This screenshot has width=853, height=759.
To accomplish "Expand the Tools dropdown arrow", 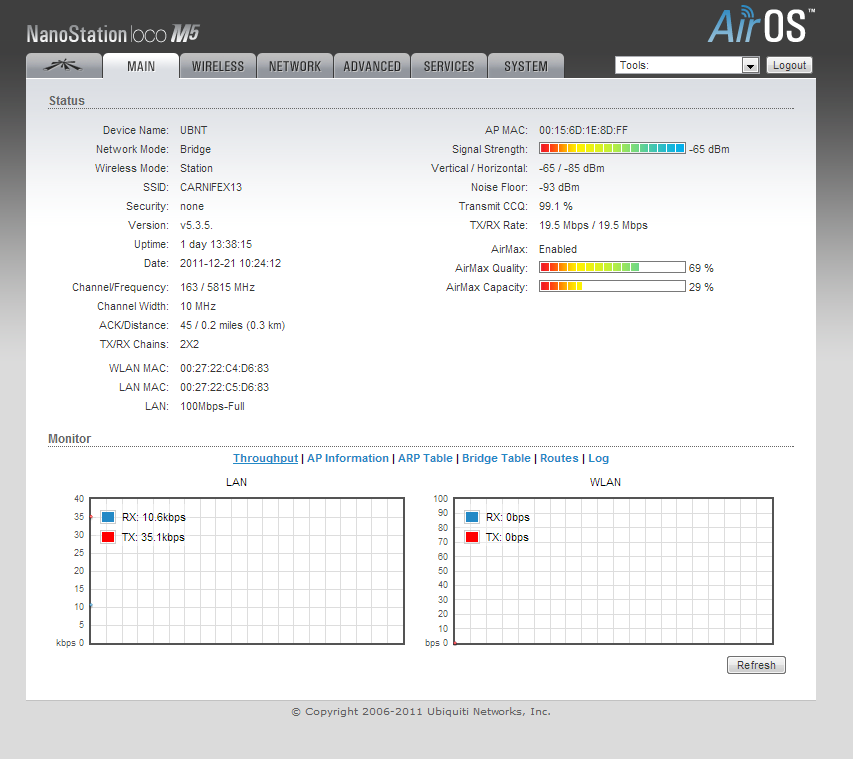I will tap(750, 66).
